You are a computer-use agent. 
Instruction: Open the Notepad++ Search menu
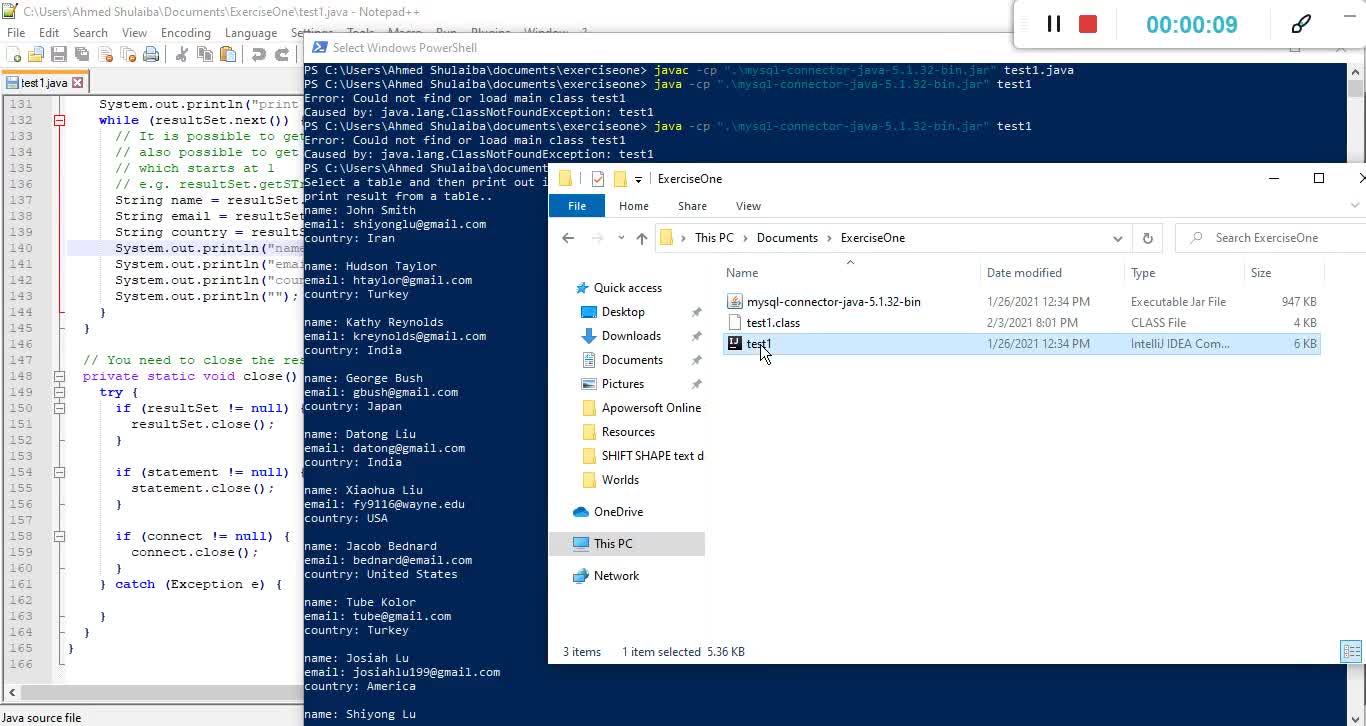point(90,33)
